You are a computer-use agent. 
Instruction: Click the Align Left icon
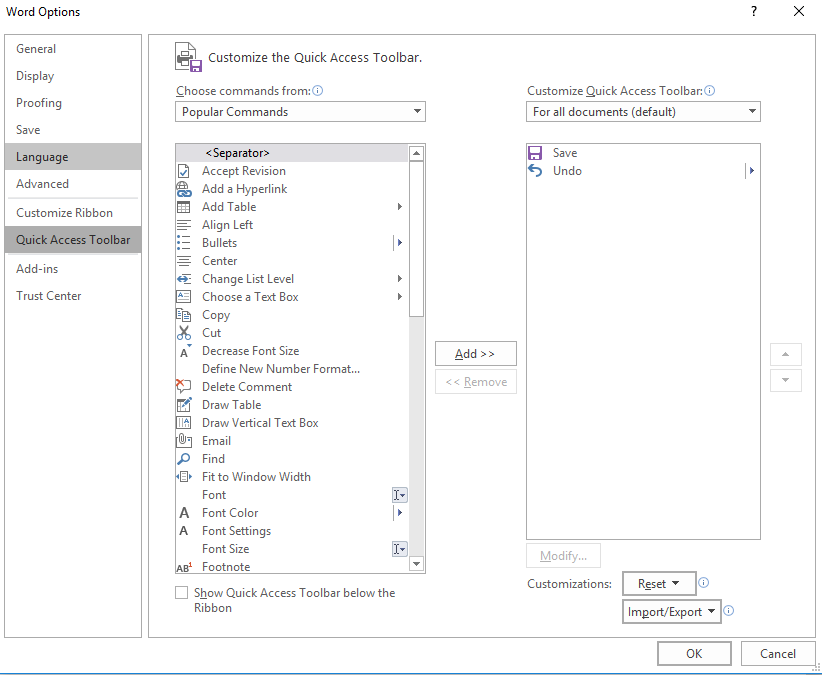coord(183,225)
